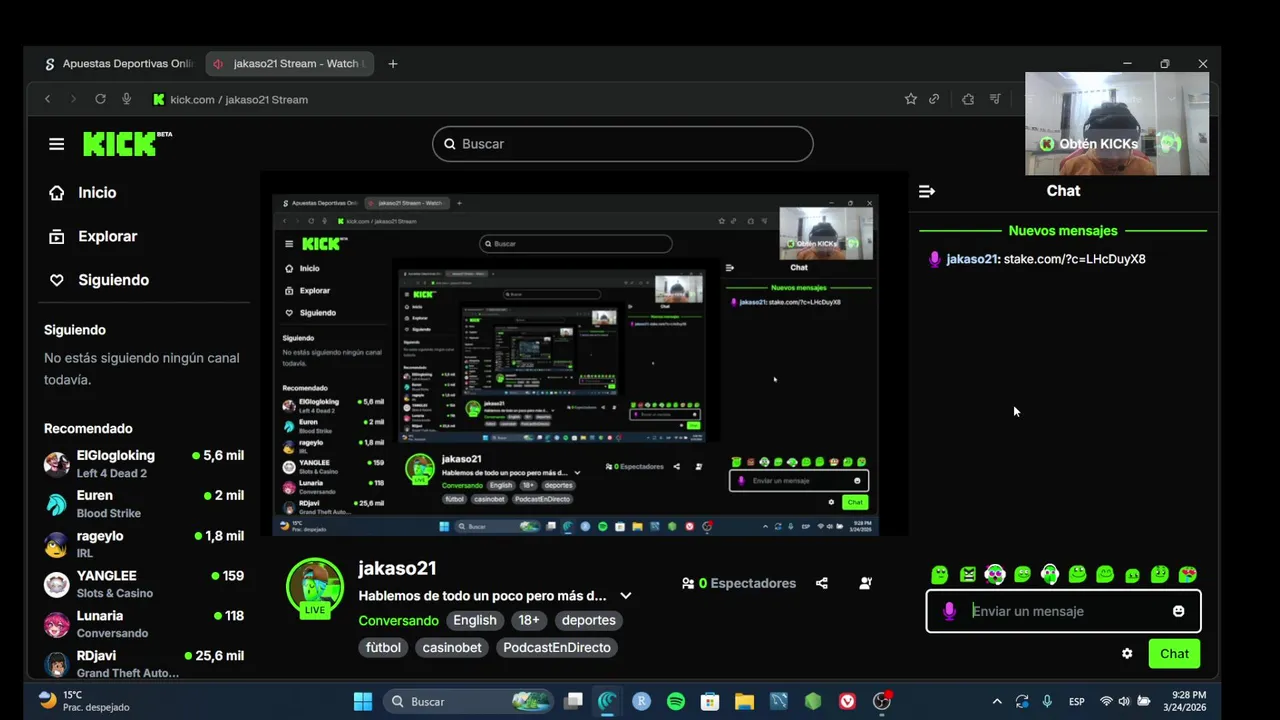Switch to jakaso21 Stream tab
Image resolution: width=1280 pixels, height=720 pixels.
[x=288, y=64]
